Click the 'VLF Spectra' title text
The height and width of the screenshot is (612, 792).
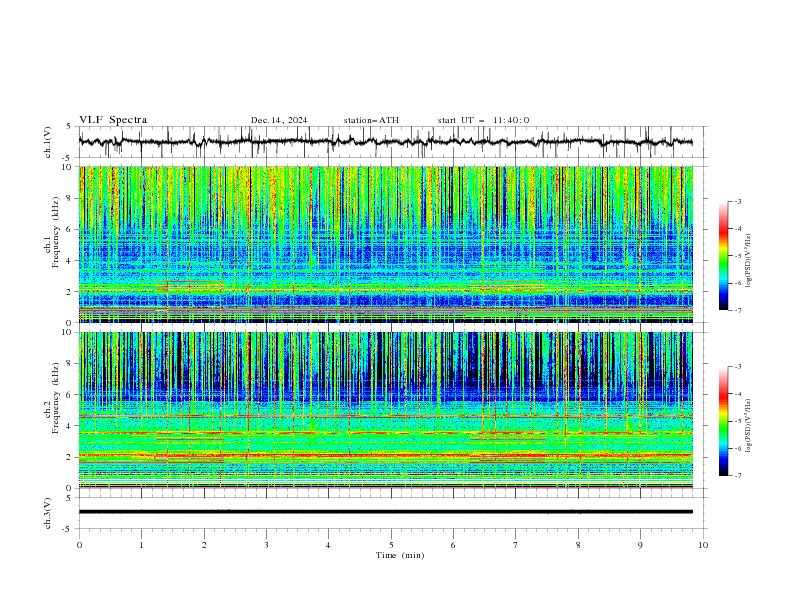[113, 120]
